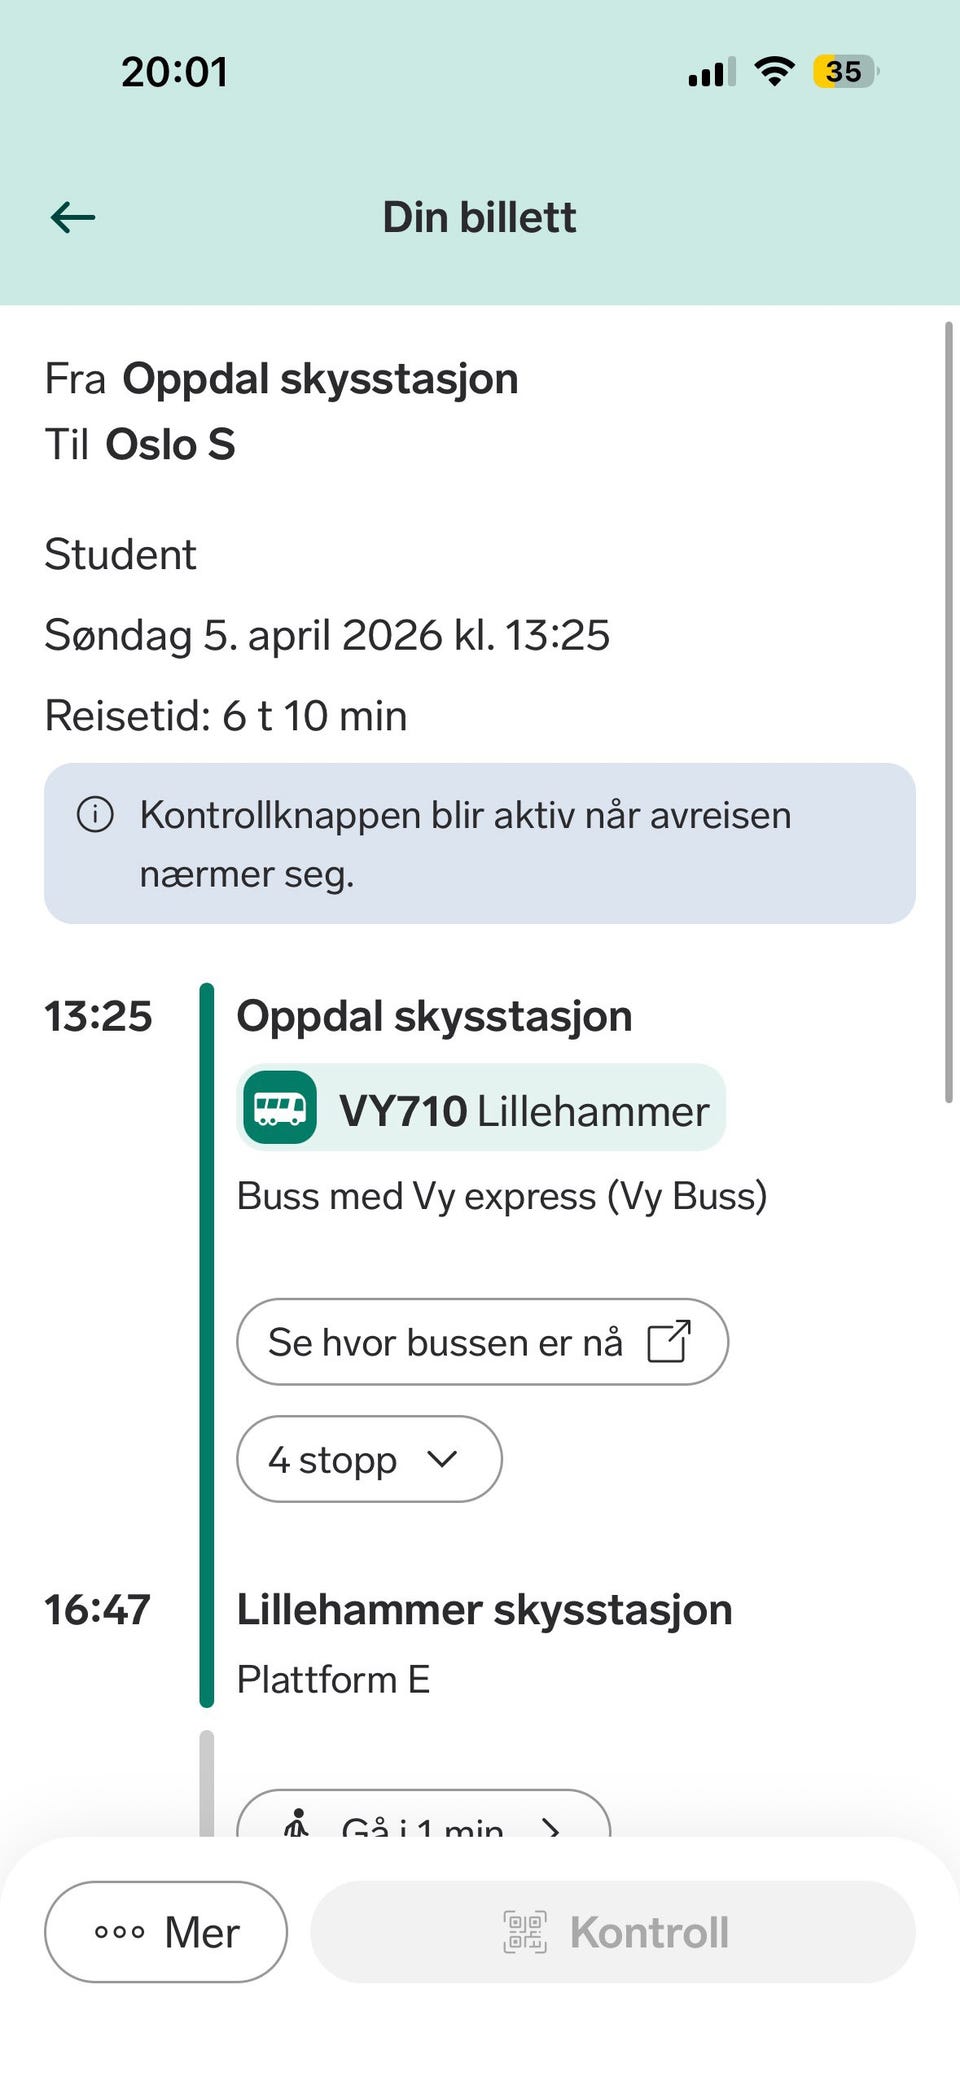The width and height of the screenshot is (960, 2081).
Task: Tap the cellular signal bars icon
Action: click(711, 73)
